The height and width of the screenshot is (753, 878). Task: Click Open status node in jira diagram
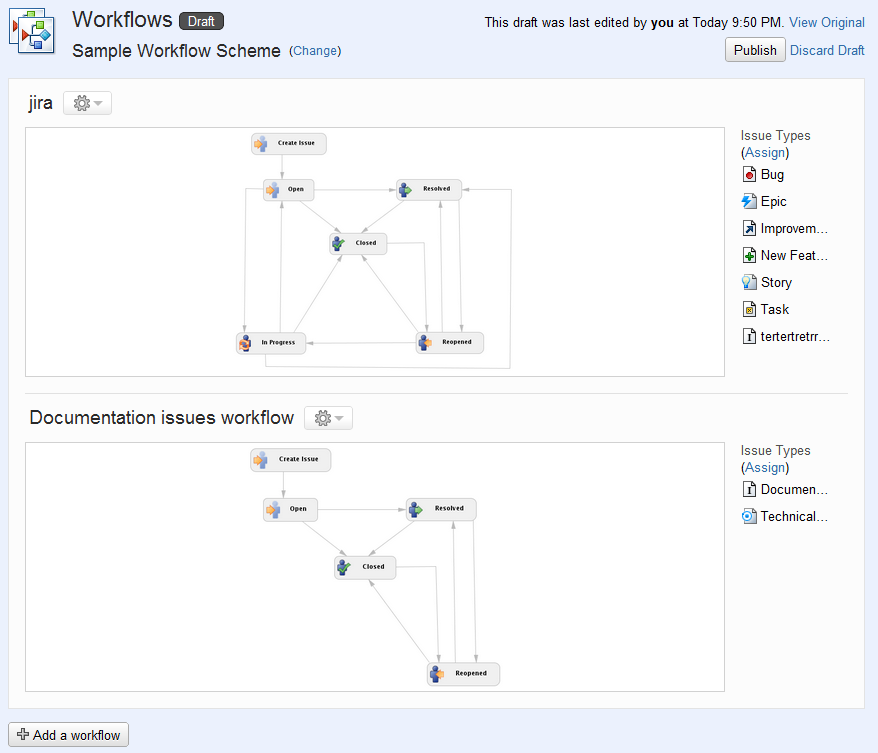[288, 190]
